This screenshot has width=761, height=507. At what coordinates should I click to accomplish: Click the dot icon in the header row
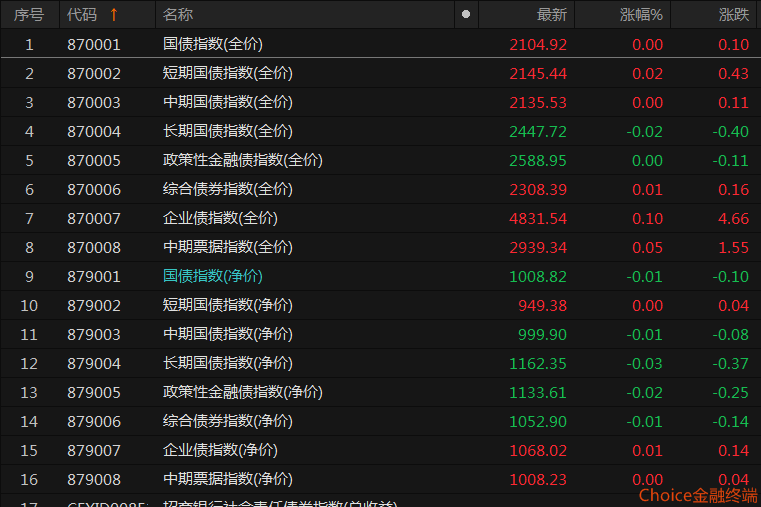pyautogui.click(x=466, y=14)
